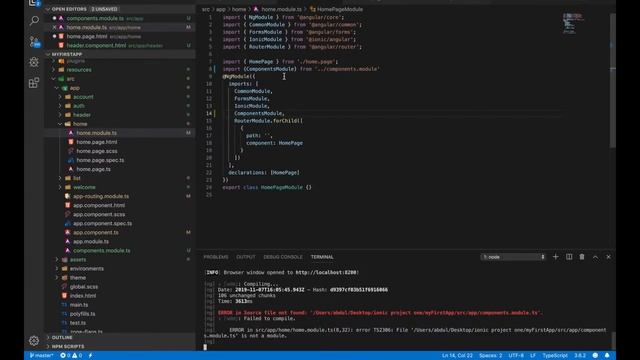Open components.module.ts in the app folder tree

[x=102, y=250]
